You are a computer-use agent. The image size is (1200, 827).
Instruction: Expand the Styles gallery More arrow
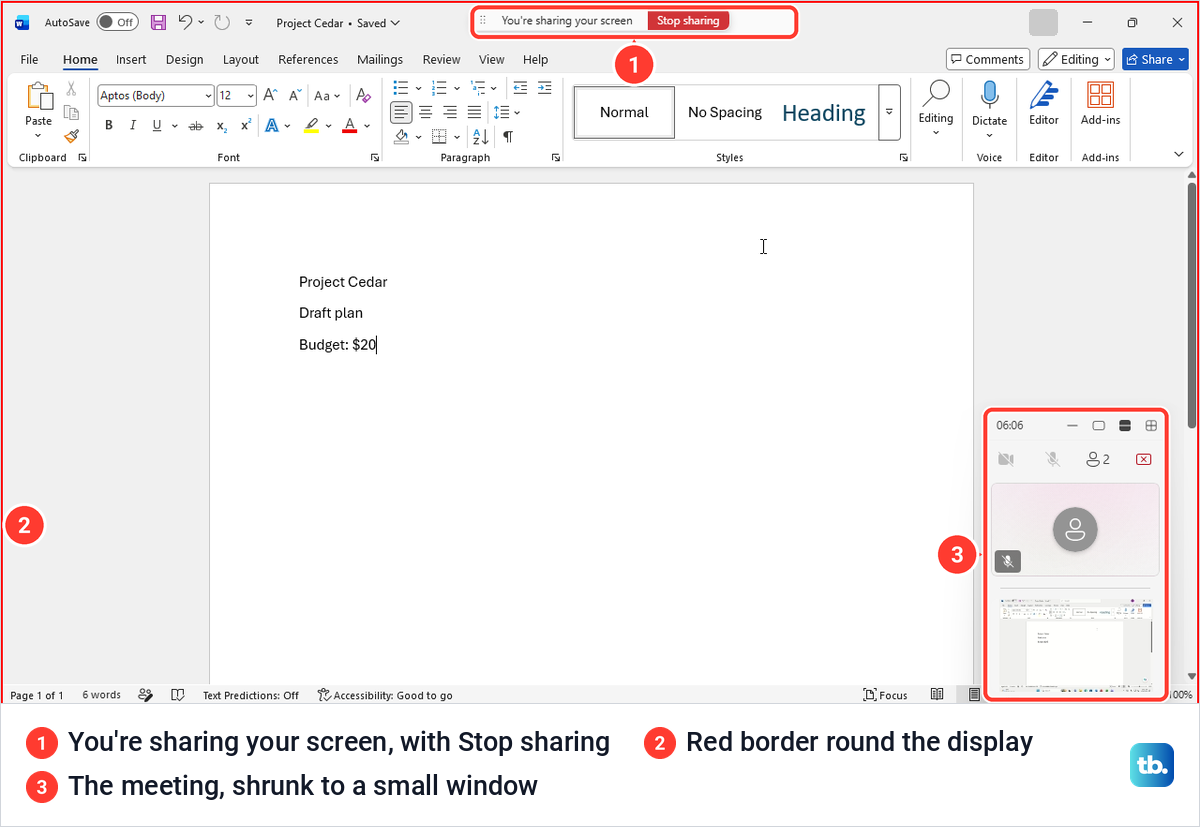pyautogui.click(x=889, y=112)
